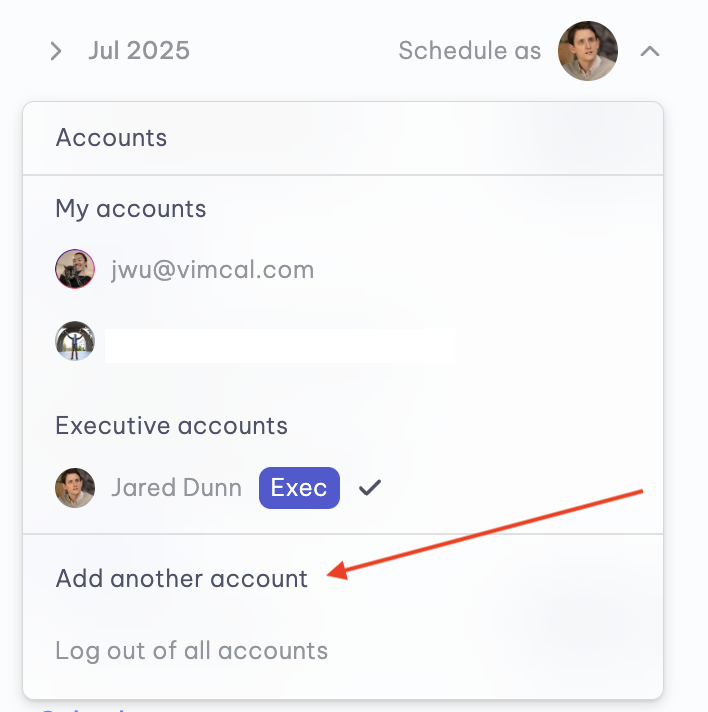This screenshot has width=708, height=712.
Task: Click the Schedule as label
Action: point(469,50)
